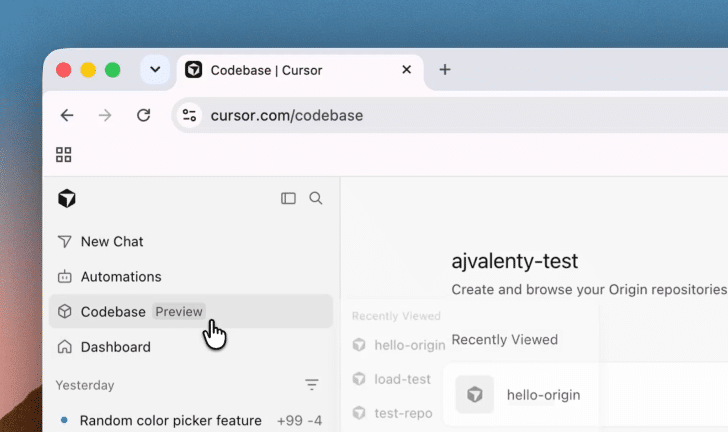Toggle the sidebar panel icon
Screen dimensions: 728x432
pyautogui.click(x=288, y=198)
